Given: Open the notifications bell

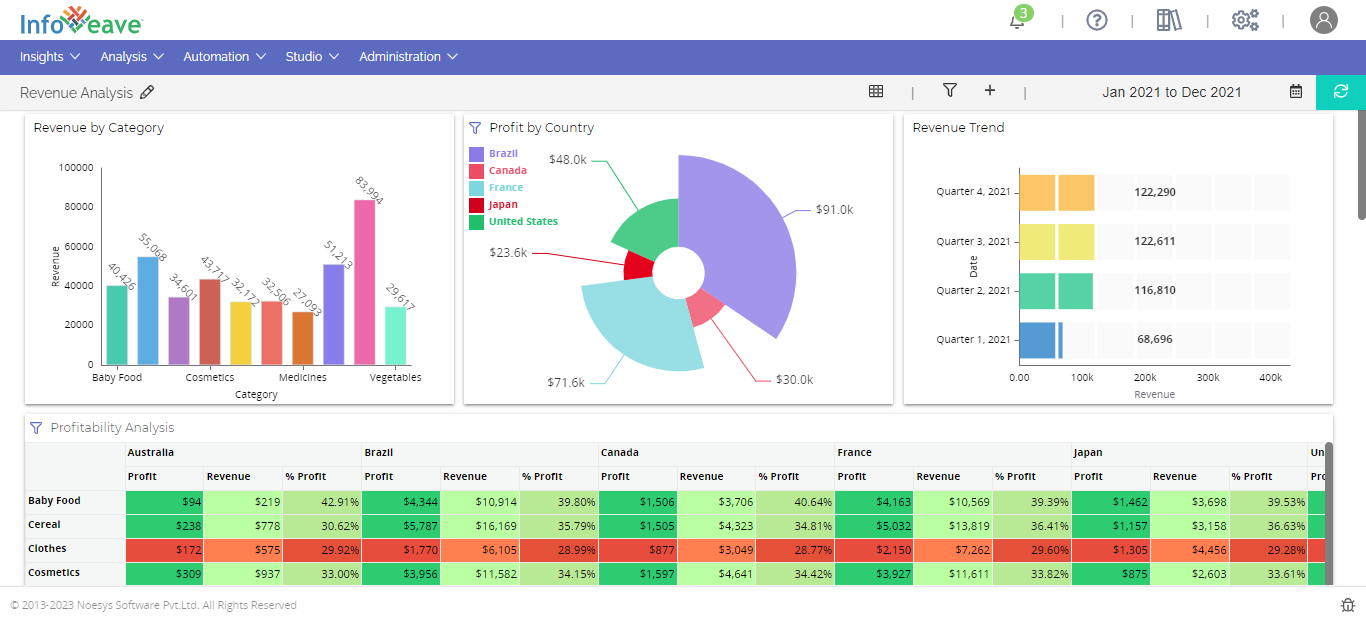Looking at the screenshot, I should point(1017,20).
